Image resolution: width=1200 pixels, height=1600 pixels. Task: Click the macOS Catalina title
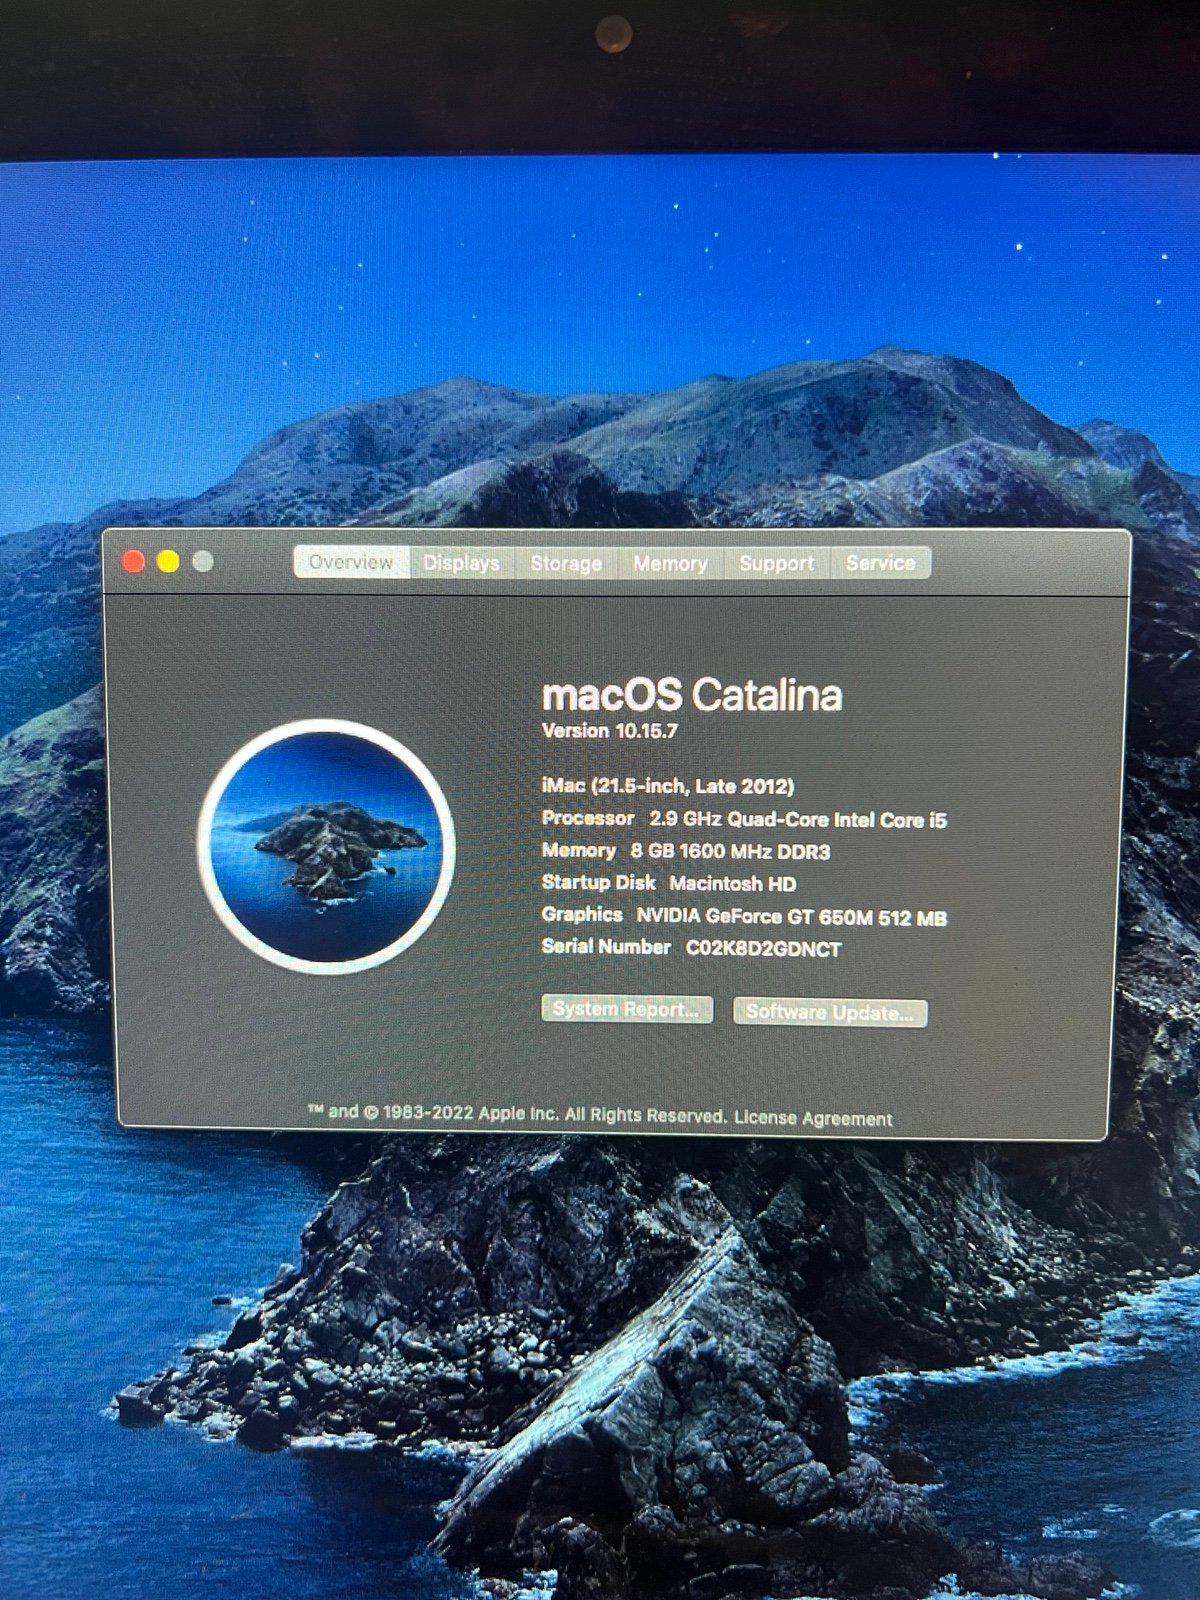(x=692, y=694)
